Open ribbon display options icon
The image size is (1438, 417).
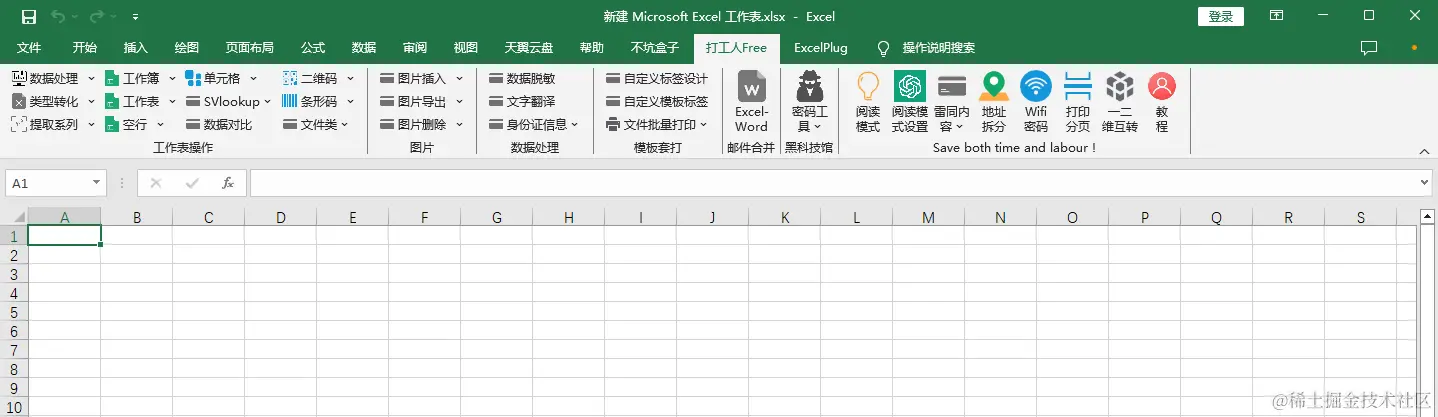point(1277,16)
